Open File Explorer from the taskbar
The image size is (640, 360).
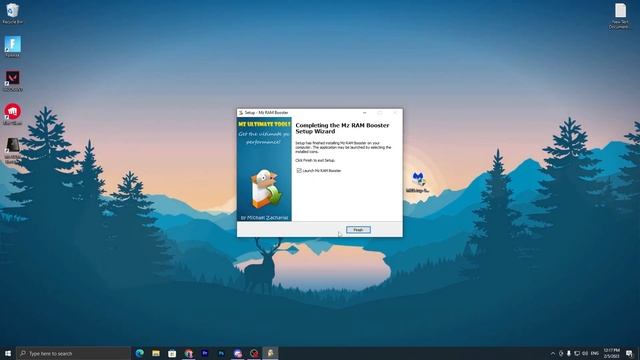tap(156, 353)
